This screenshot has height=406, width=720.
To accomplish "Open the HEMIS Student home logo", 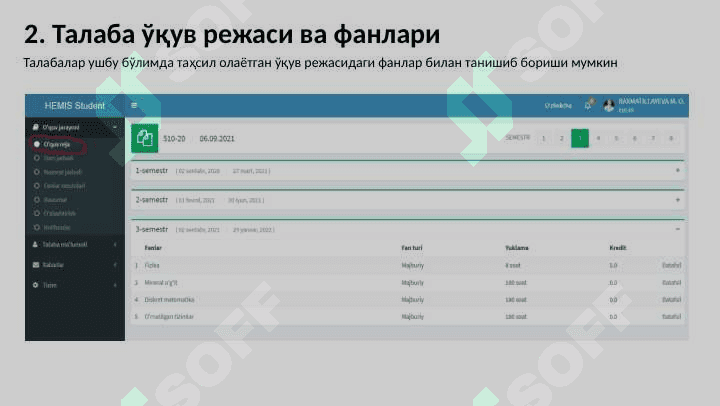I will click(x=74, y=106).
